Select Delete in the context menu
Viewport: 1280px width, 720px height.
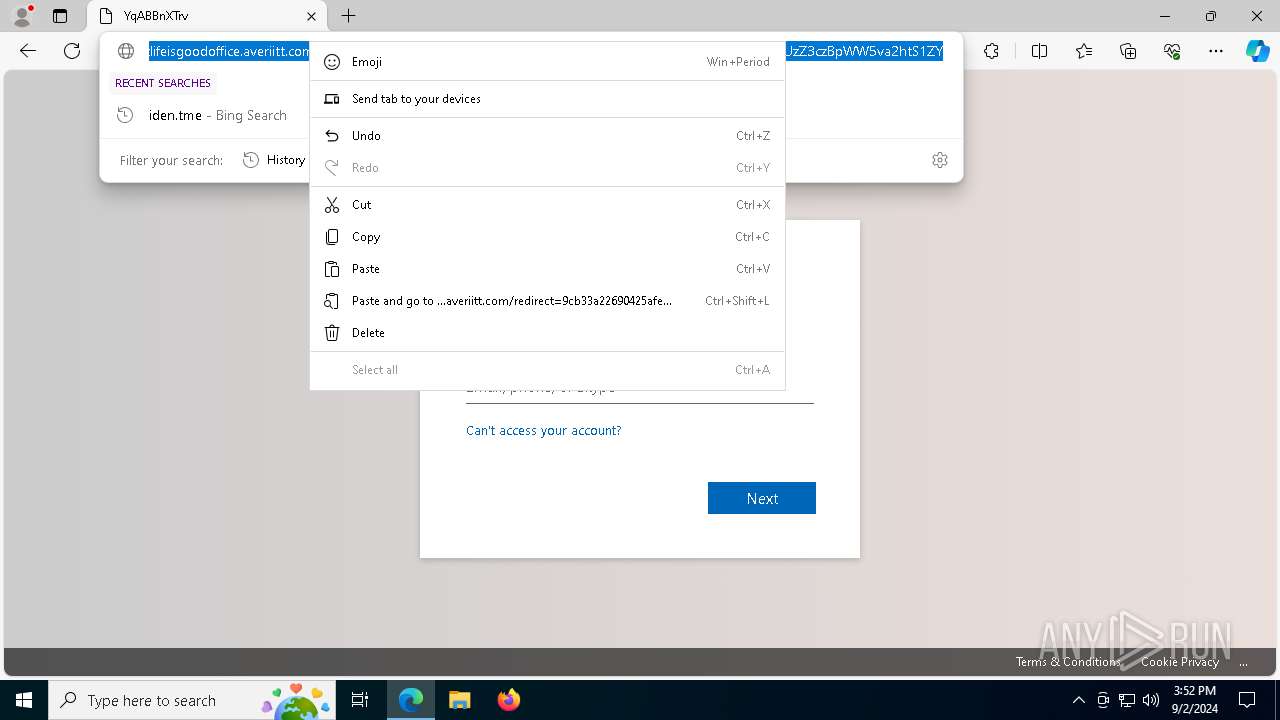click(x=547, y=333)
